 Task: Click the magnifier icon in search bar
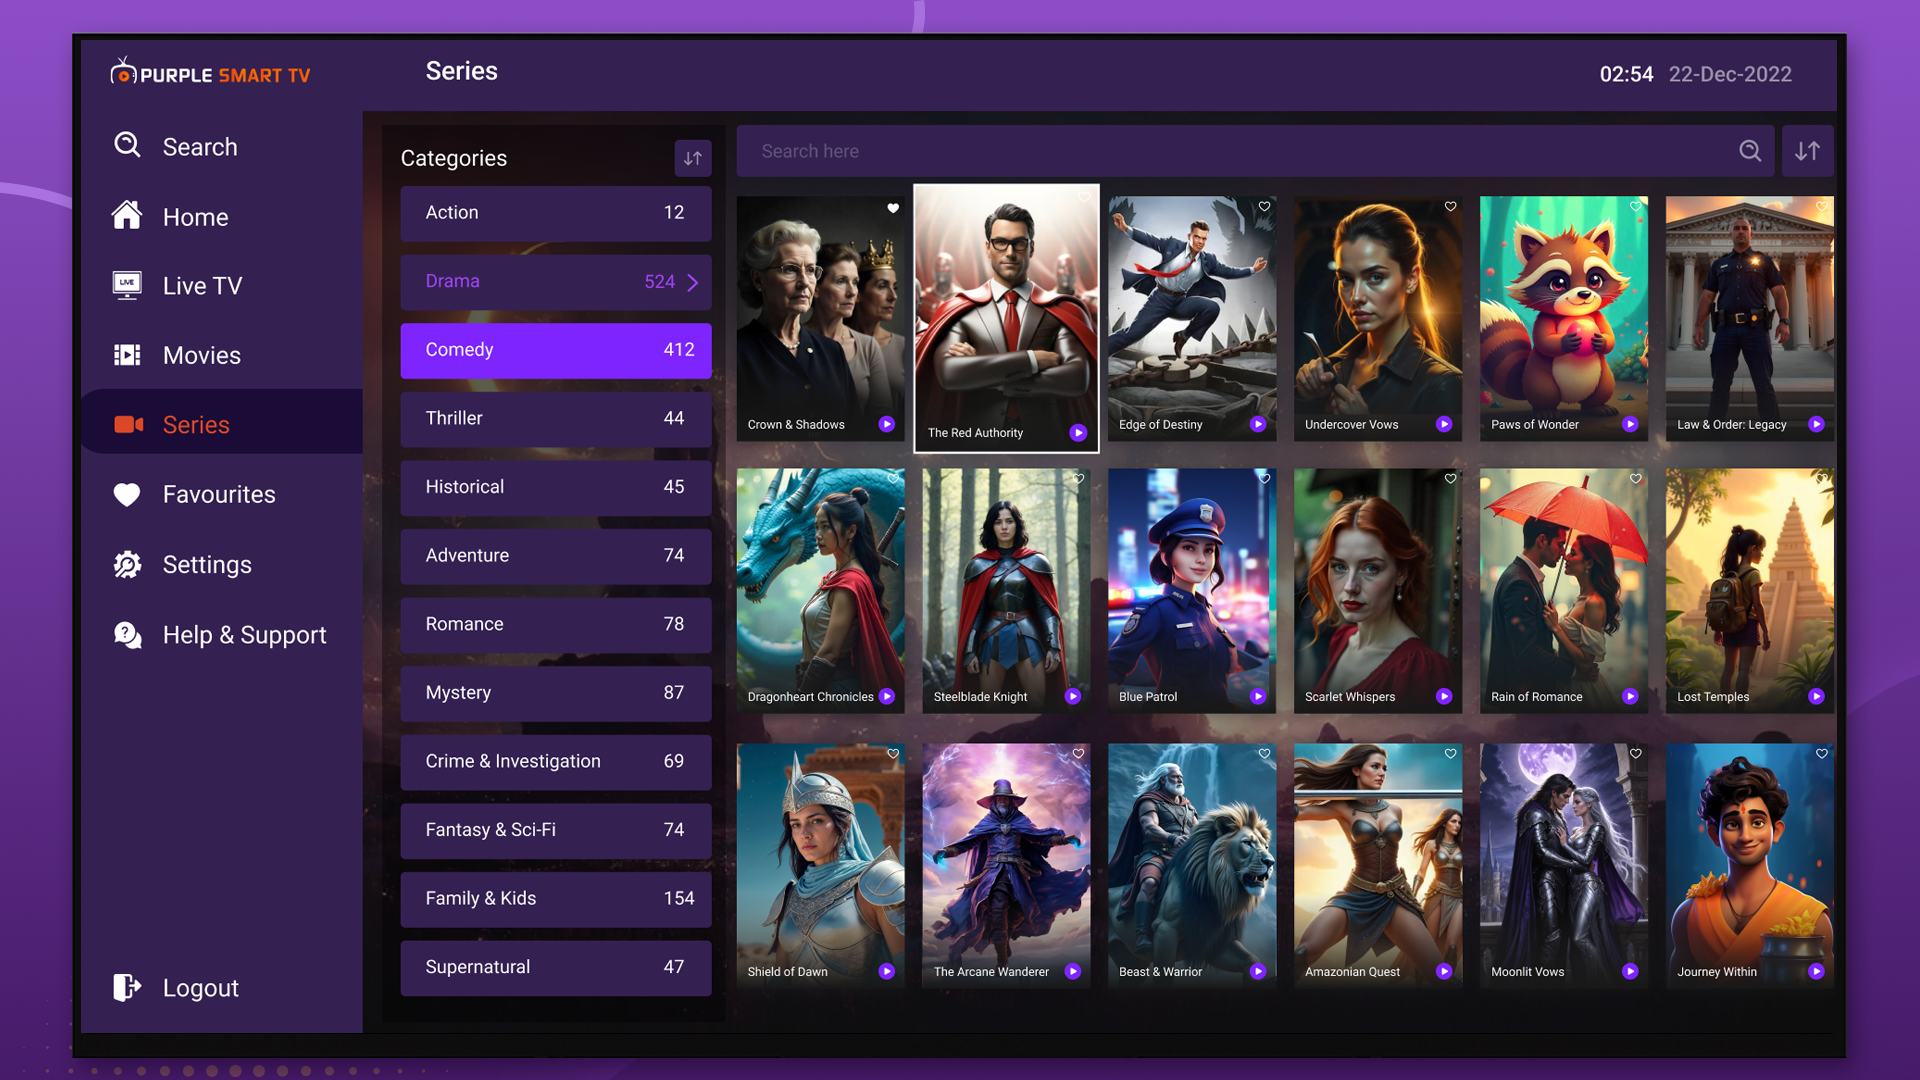tap(1750, 151)
